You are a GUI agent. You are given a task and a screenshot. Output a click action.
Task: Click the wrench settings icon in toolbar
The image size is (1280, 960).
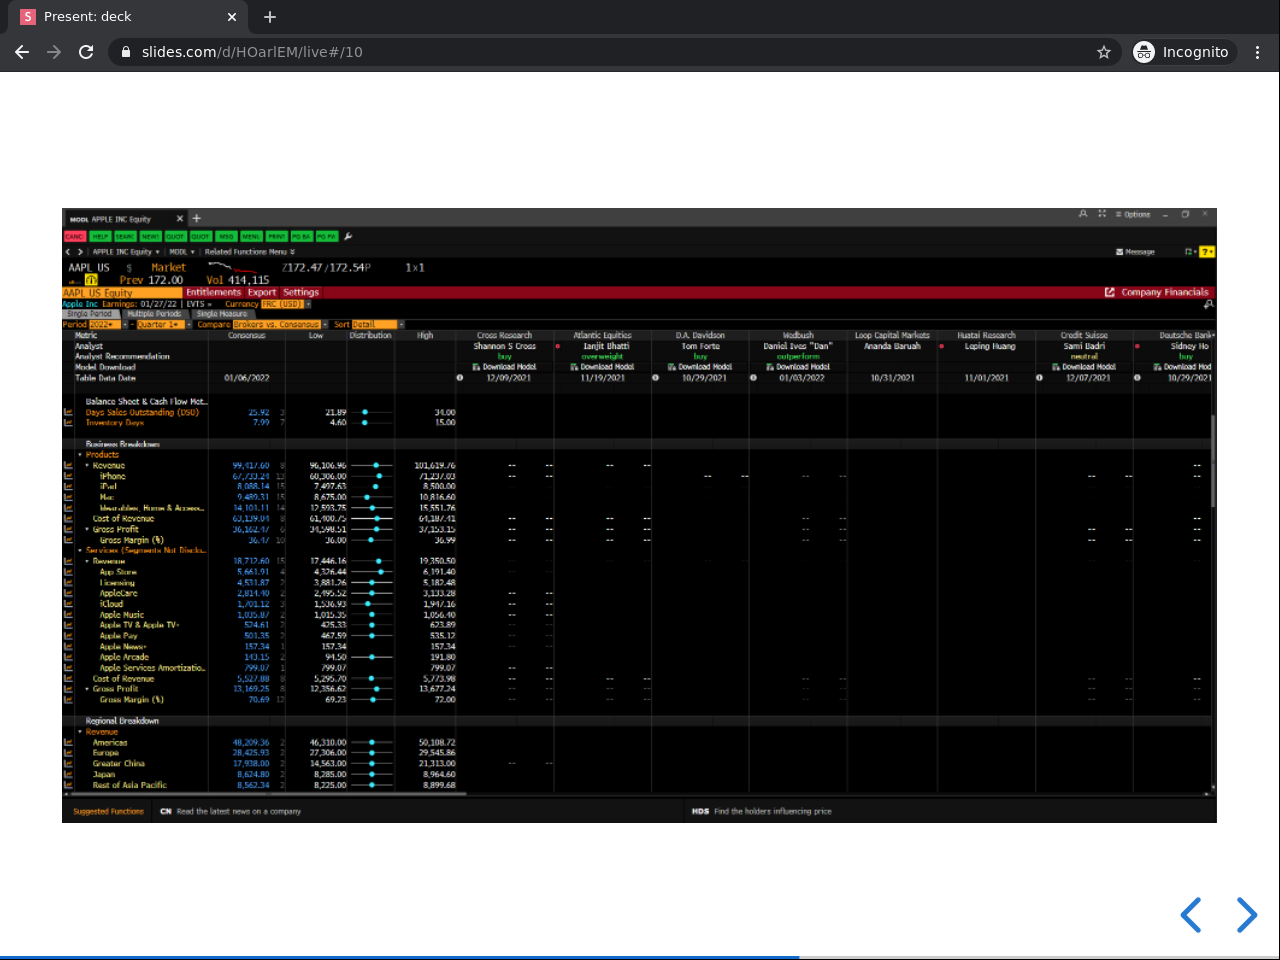point(348,237)
